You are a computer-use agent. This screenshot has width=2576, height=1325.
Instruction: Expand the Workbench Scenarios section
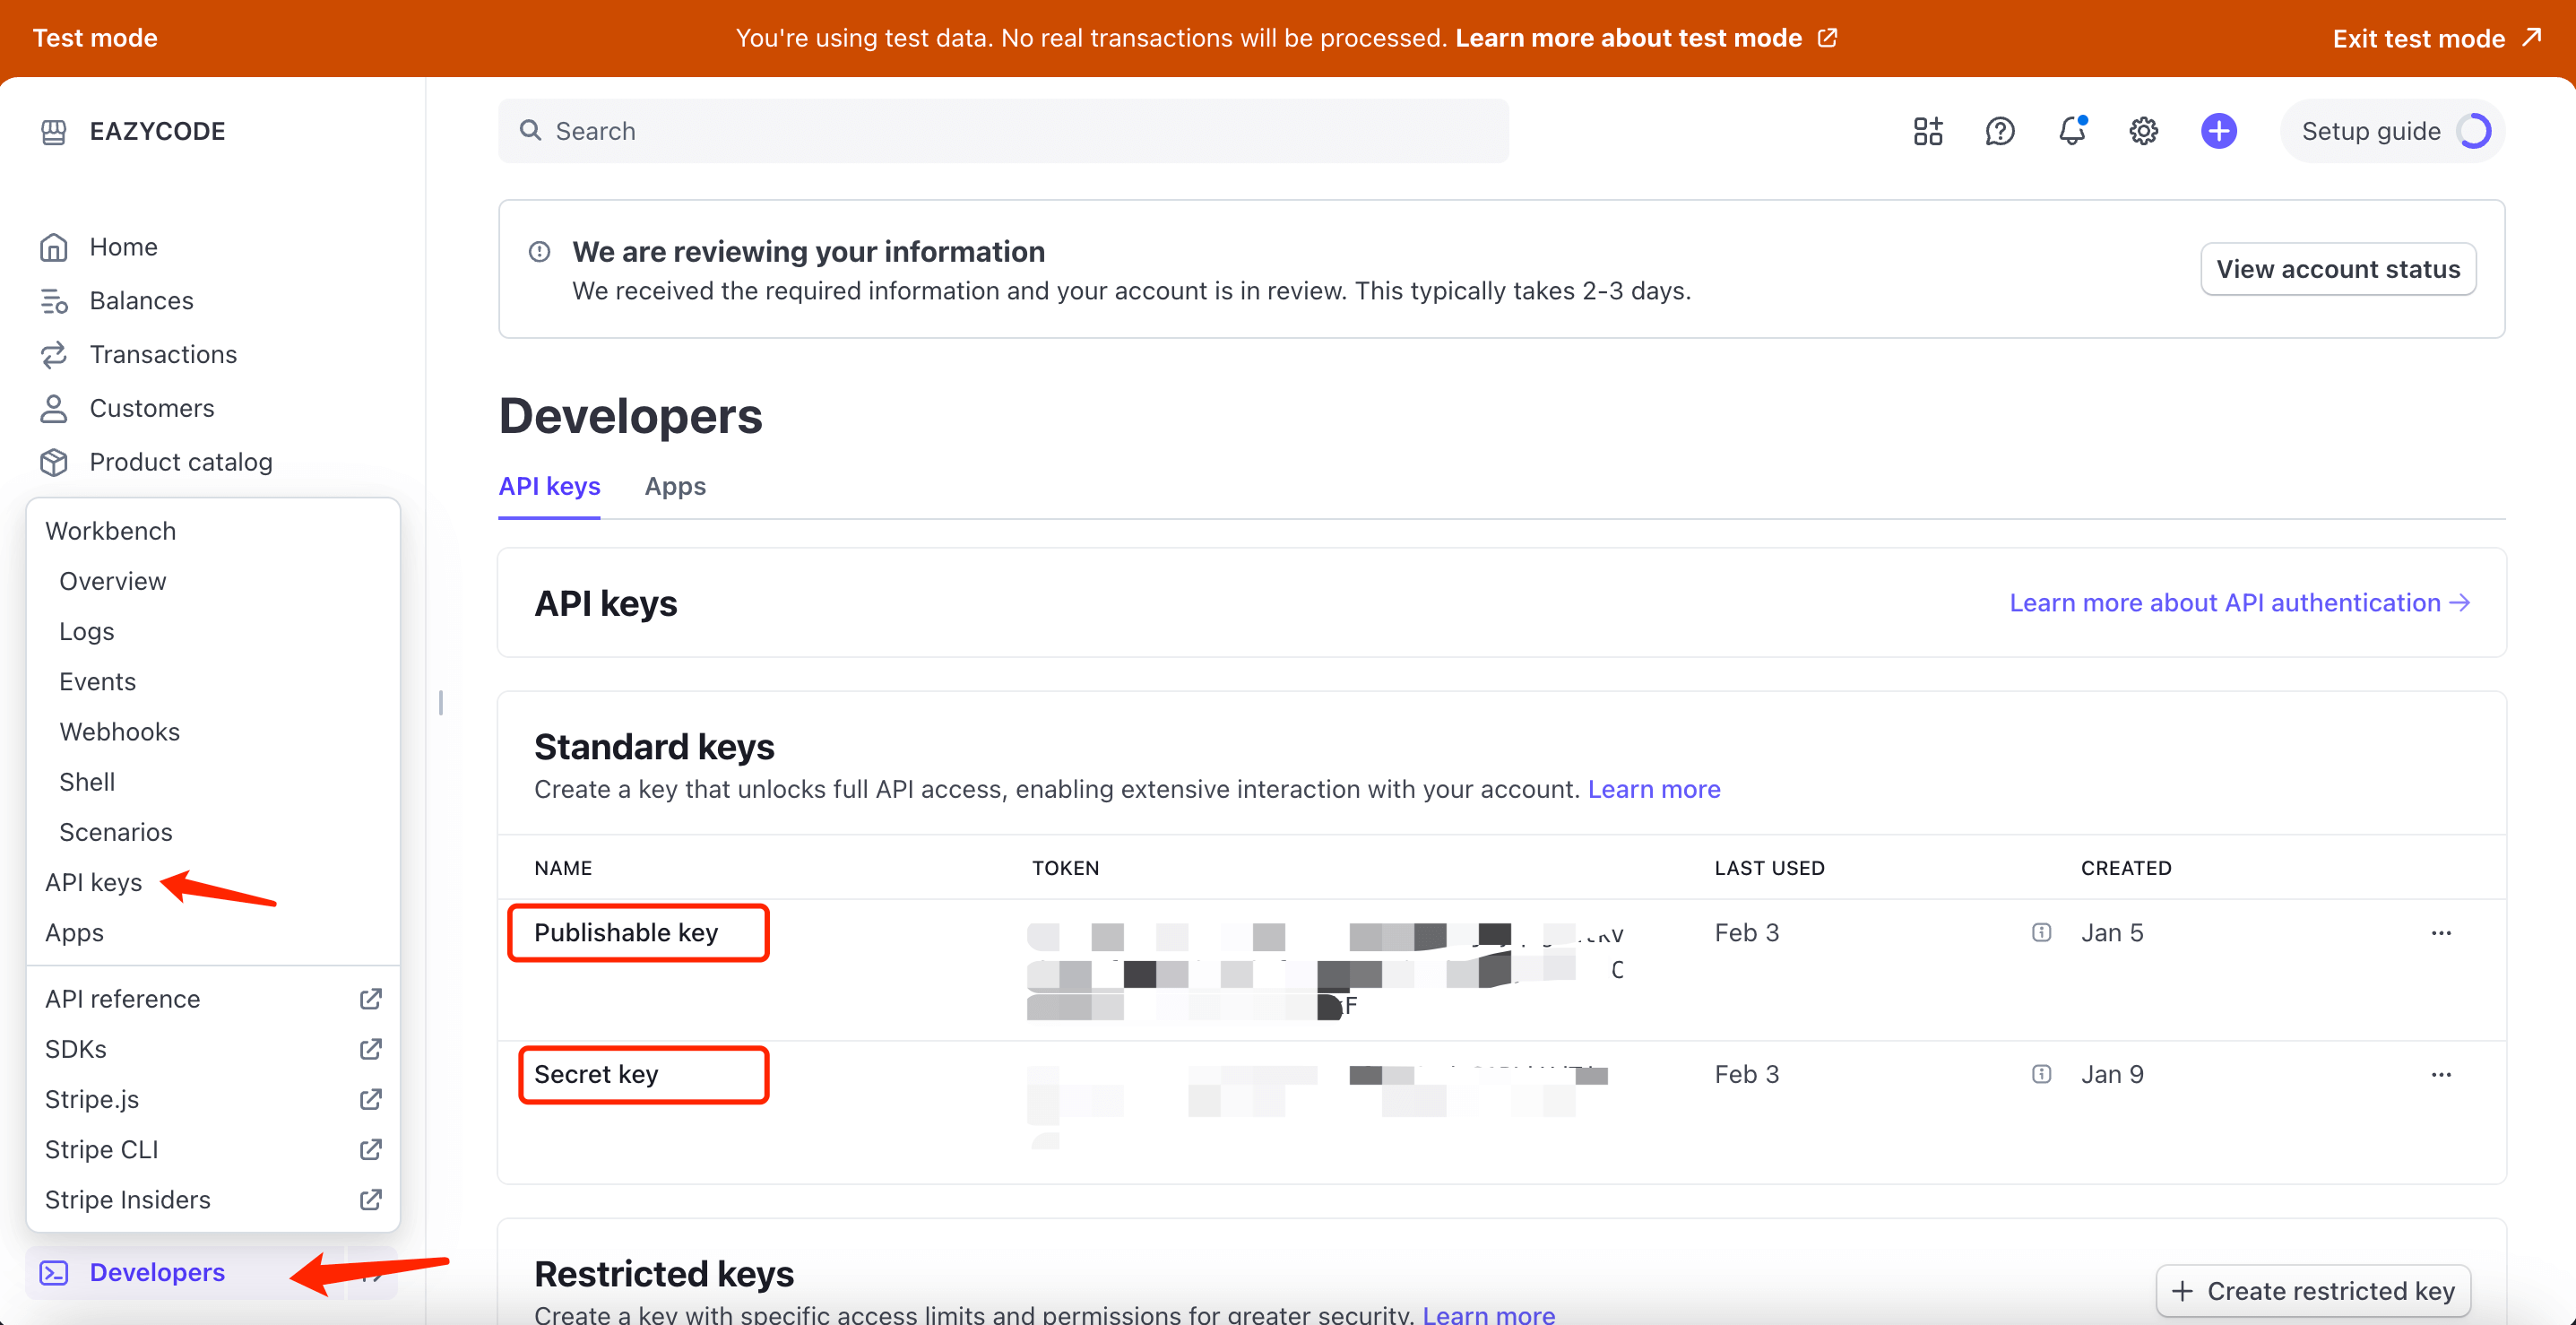[115, 832]
